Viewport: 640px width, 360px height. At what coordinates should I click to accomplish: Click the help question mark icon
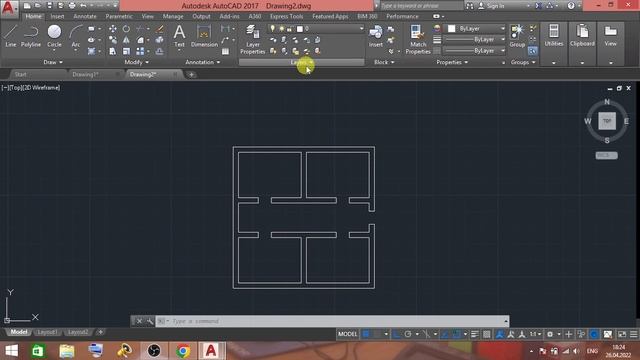click(x=571, y=6)
